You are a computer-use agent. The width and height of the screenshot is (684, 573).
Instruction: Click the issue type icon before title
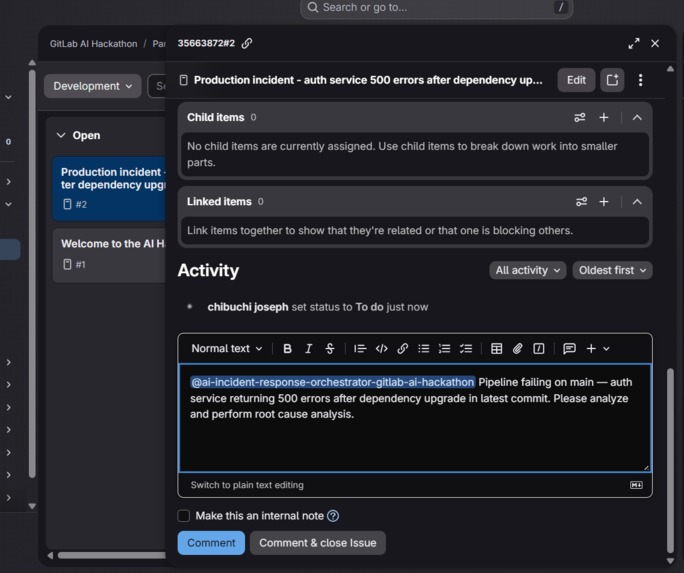[x=184, y=80]
